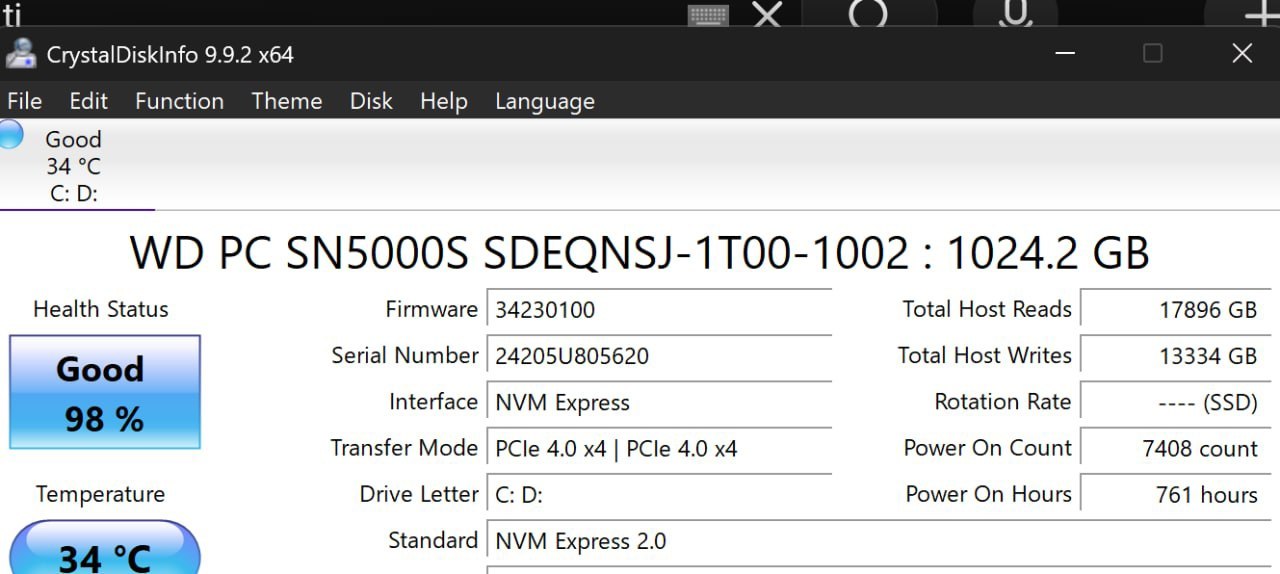Click the Standard value NVM Express 2.0
This screenshot has width=1280, height=574.
point(878,541)
